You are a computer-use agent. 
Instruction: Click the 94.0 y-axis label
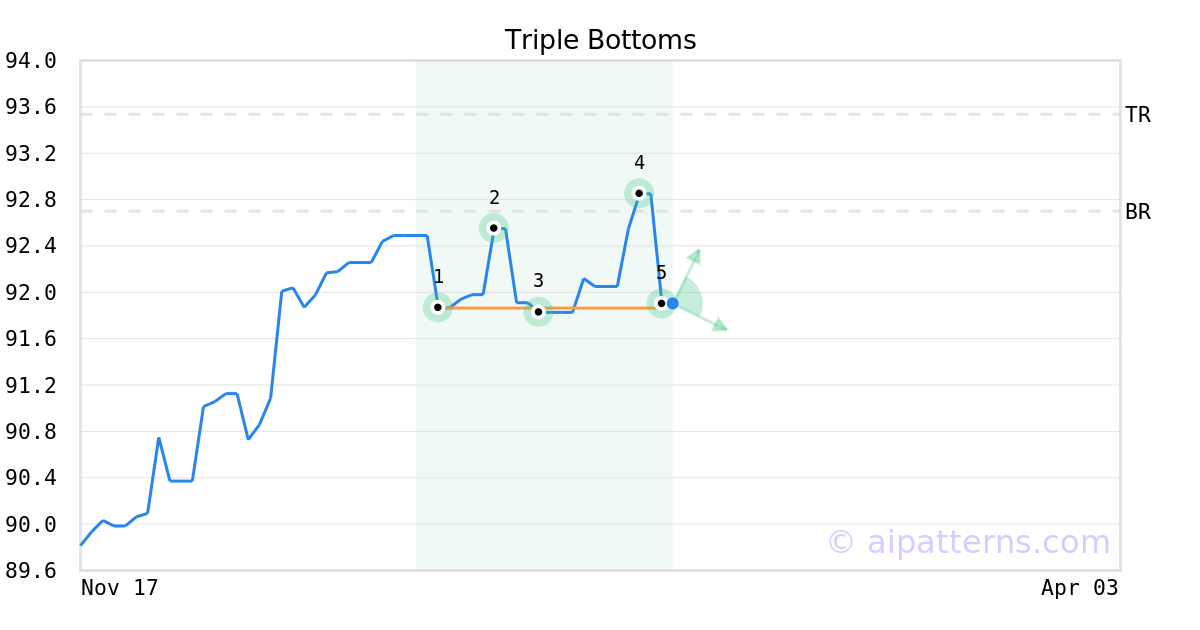click(x=30, y=61)
